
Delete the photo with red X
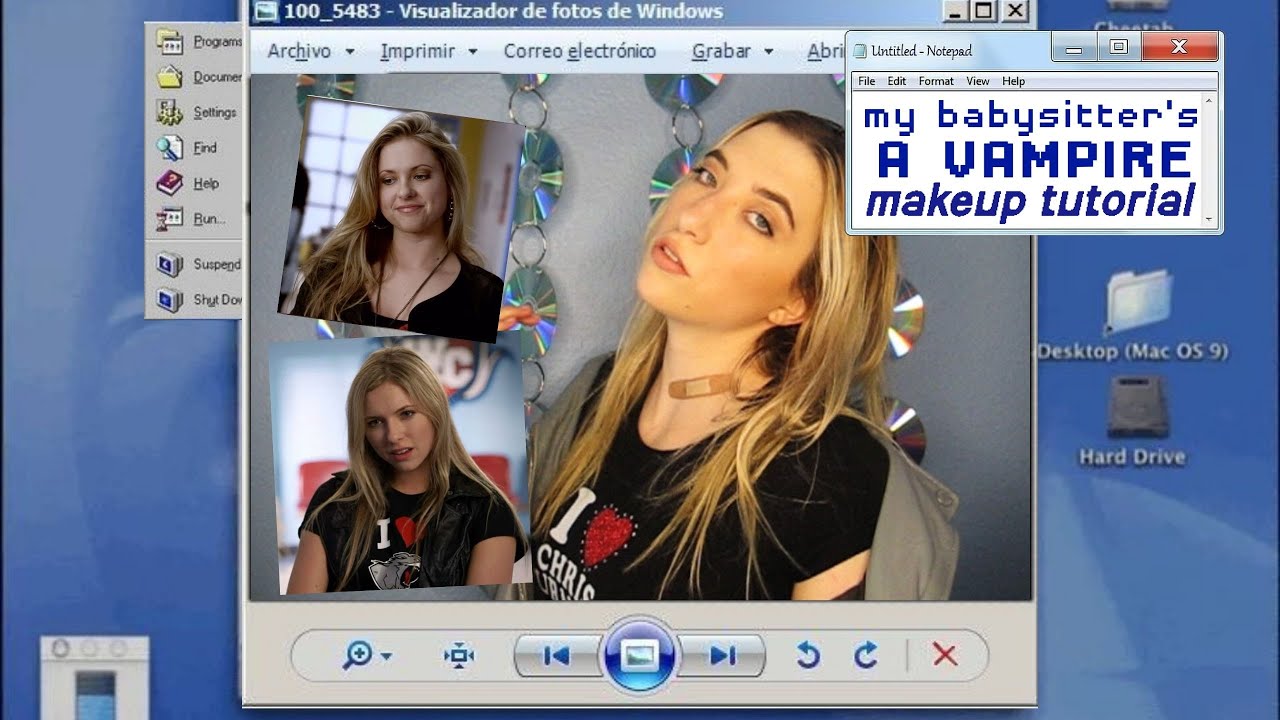tap(945, 656)
